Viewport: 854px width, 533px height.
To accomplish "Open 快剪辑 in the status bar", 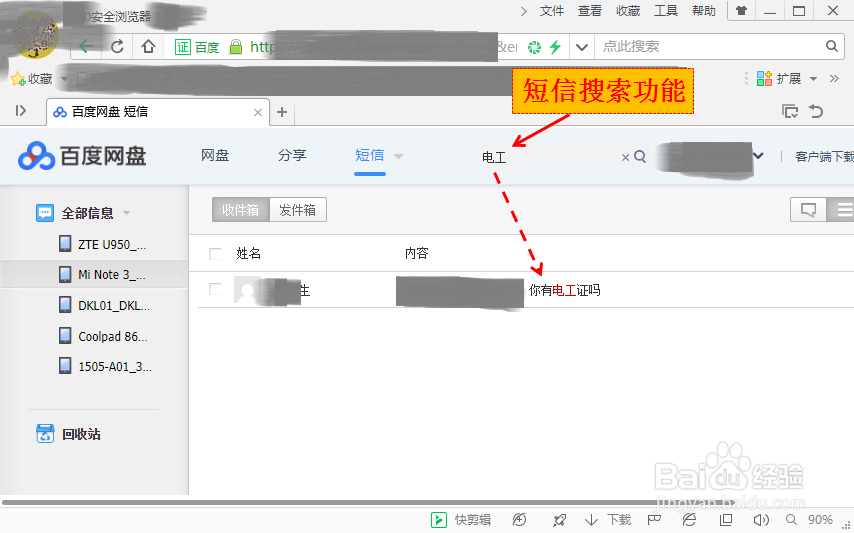I will pyautogui.click(x=461, y=520).
